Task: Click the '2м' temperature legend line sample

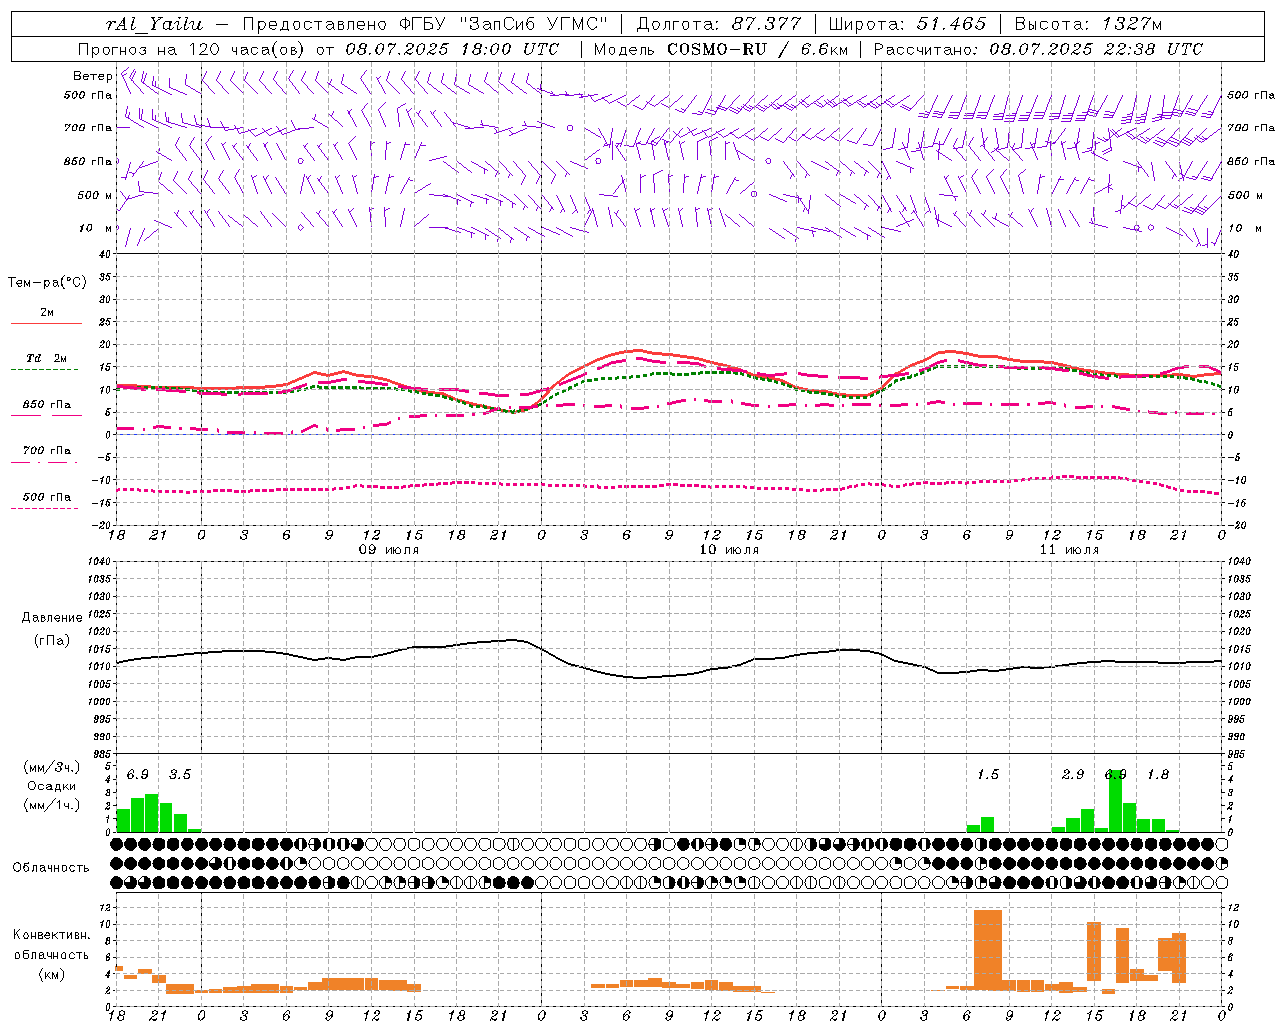Action: [x=46, y=323]
